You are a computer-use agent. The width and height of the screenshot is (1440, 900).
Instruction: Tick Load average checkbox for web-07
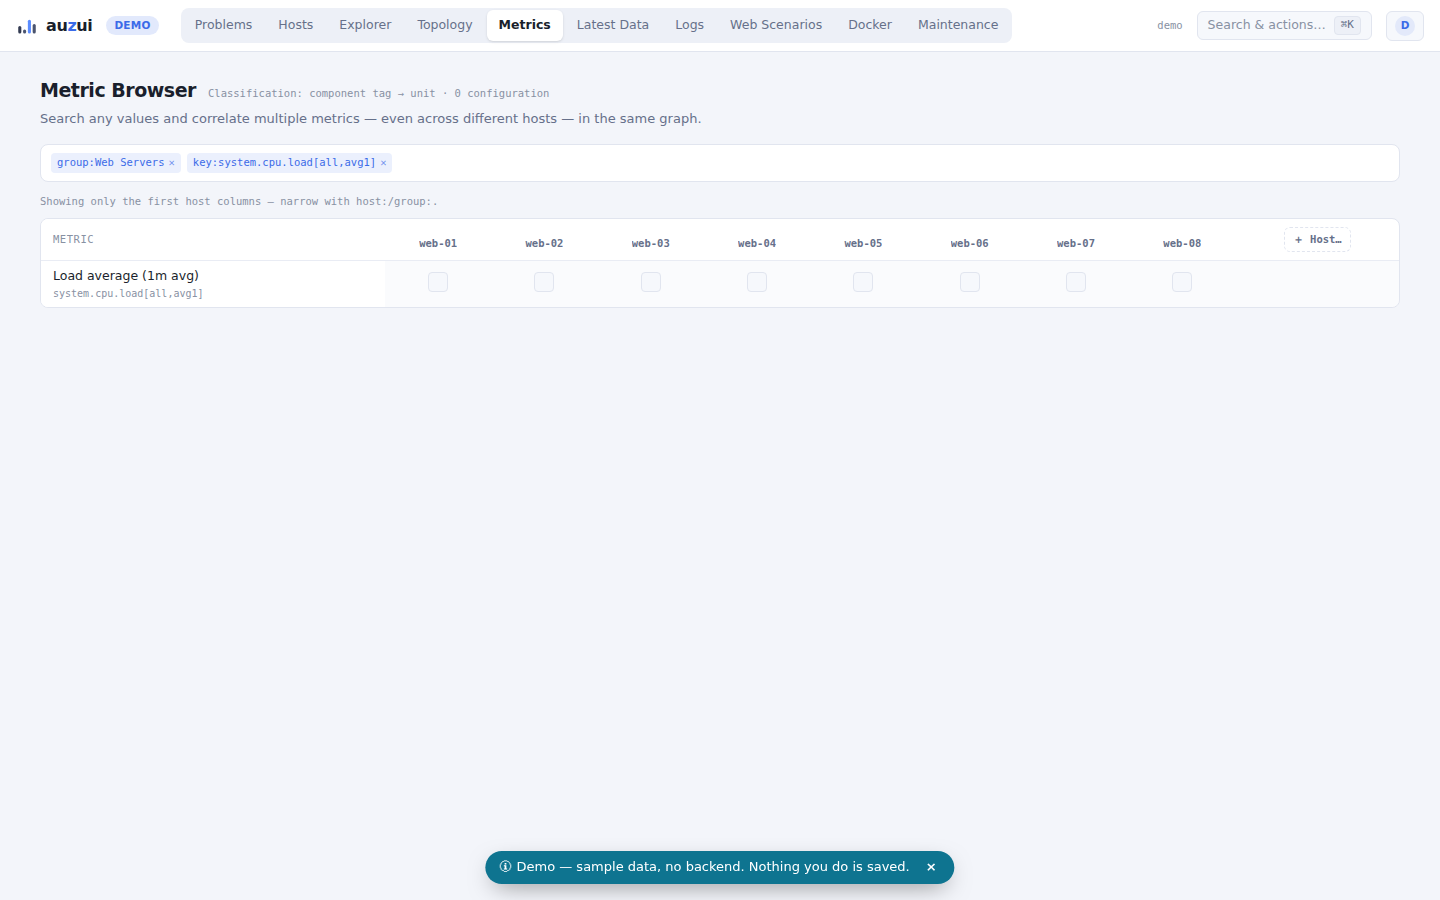(1076, 282)
